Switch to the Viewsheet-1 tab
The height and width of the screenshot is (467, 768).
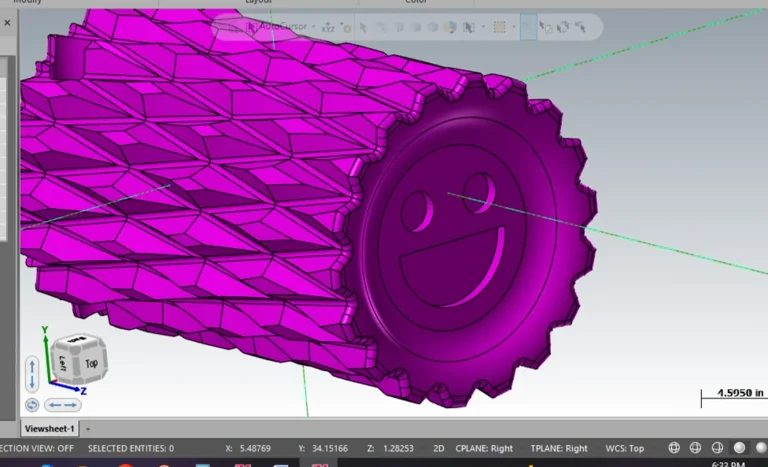point(49,428)
